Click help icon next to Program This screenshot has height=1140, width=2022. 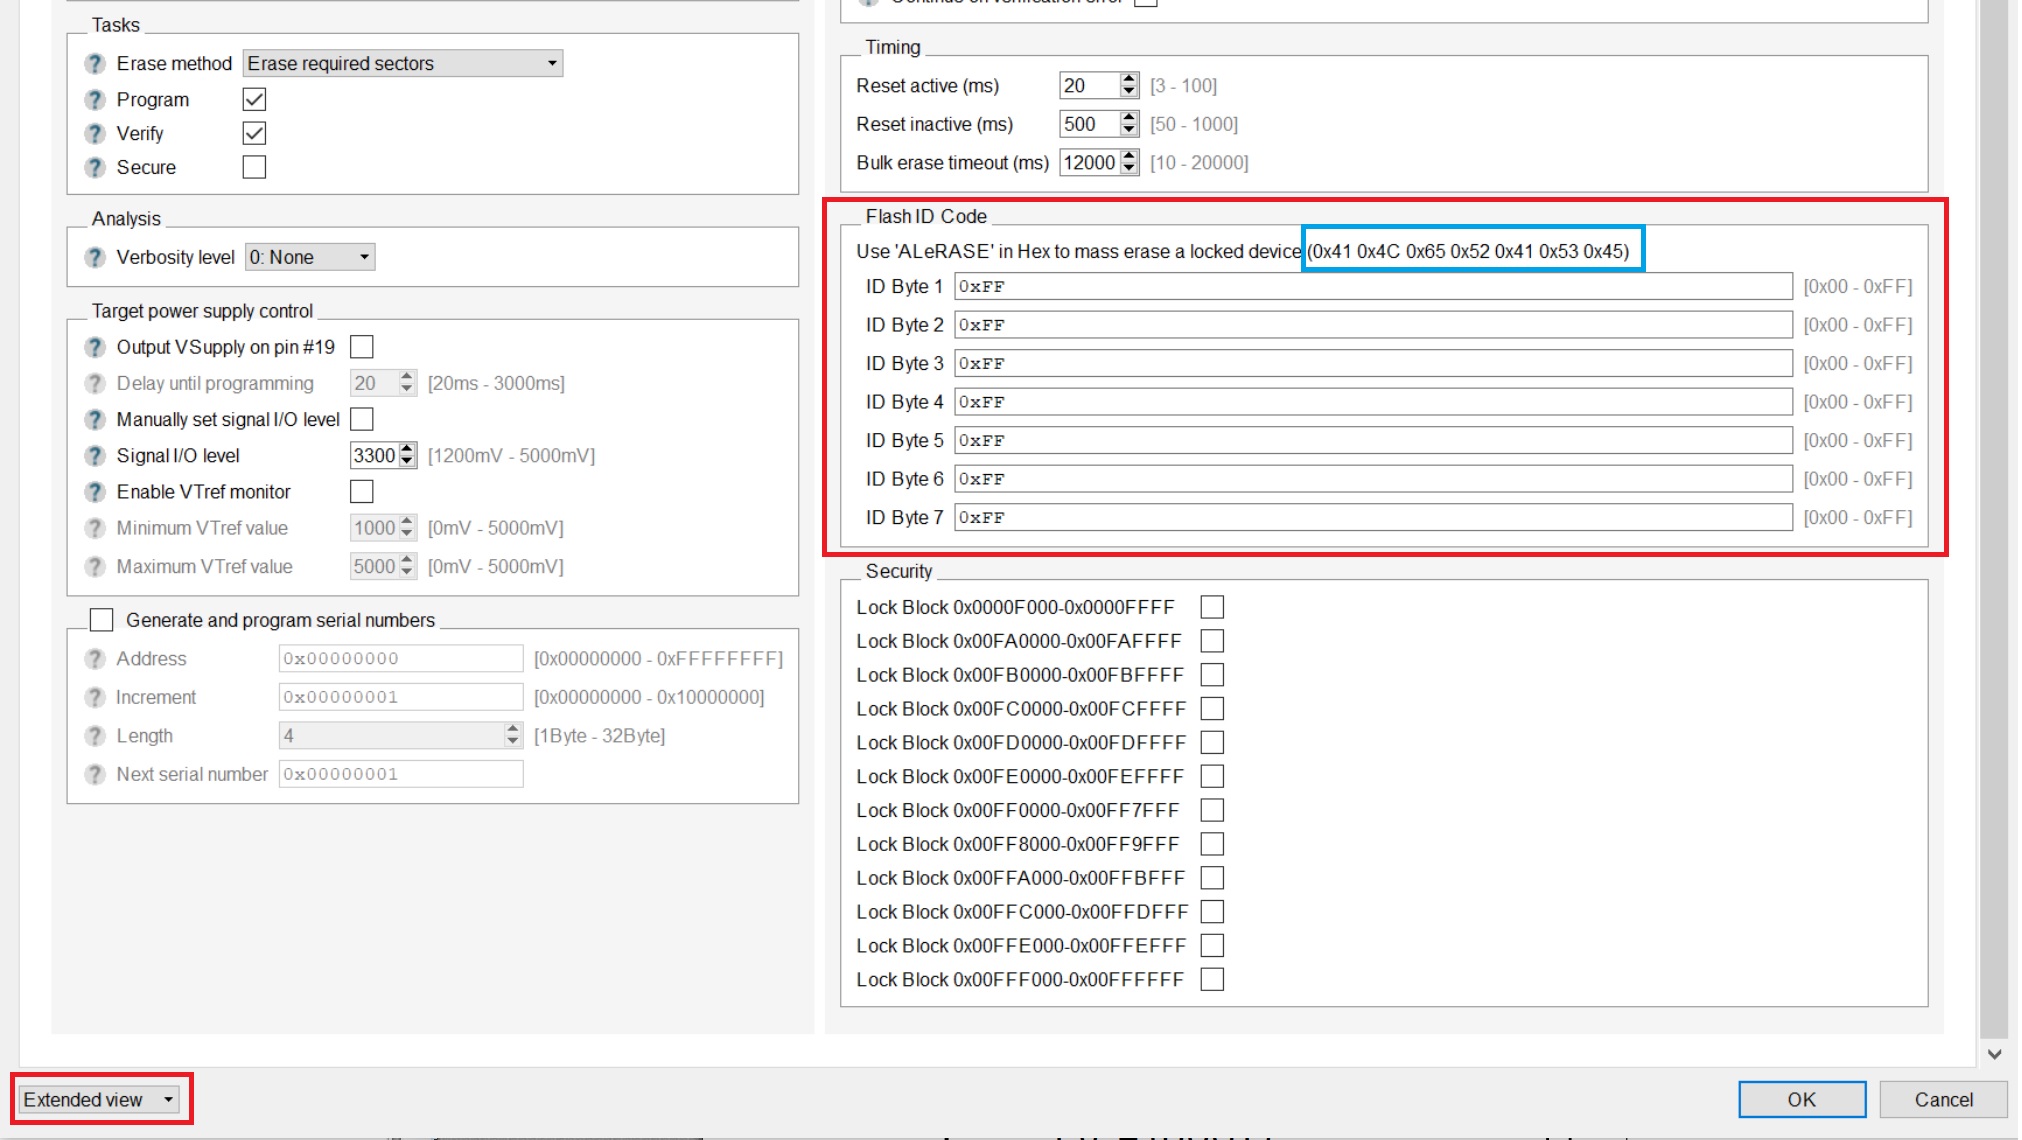95,100
